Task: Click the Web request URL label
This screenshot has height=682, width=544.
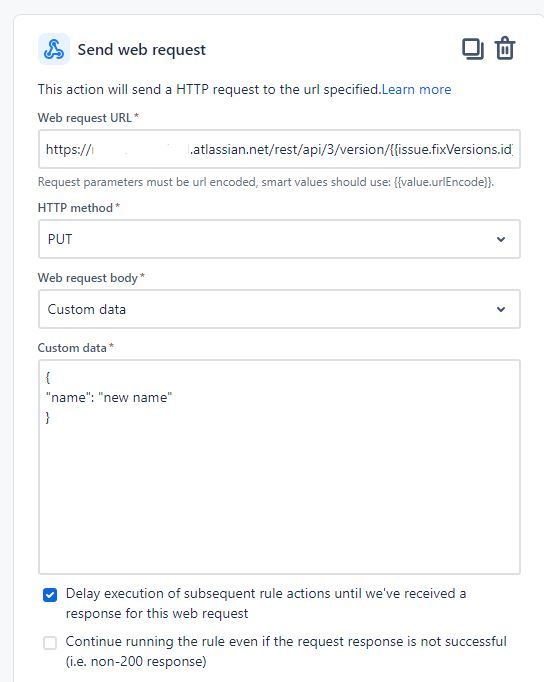Action: coord(88,117)
